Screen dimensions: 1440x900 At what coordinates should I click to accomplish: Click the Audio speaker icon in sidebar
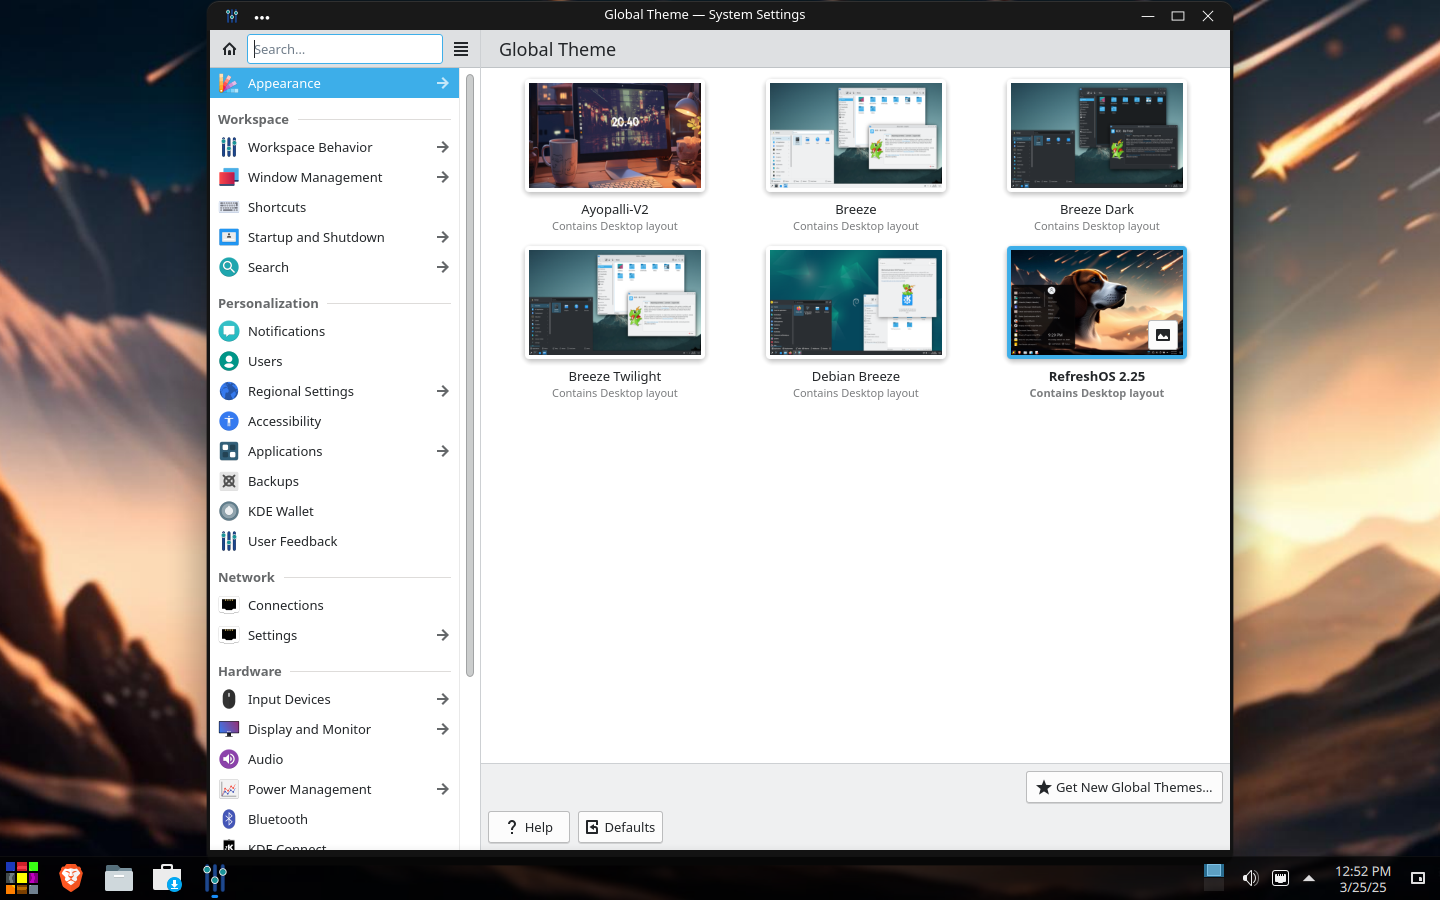pyautogui.click(x=229, y=759)
